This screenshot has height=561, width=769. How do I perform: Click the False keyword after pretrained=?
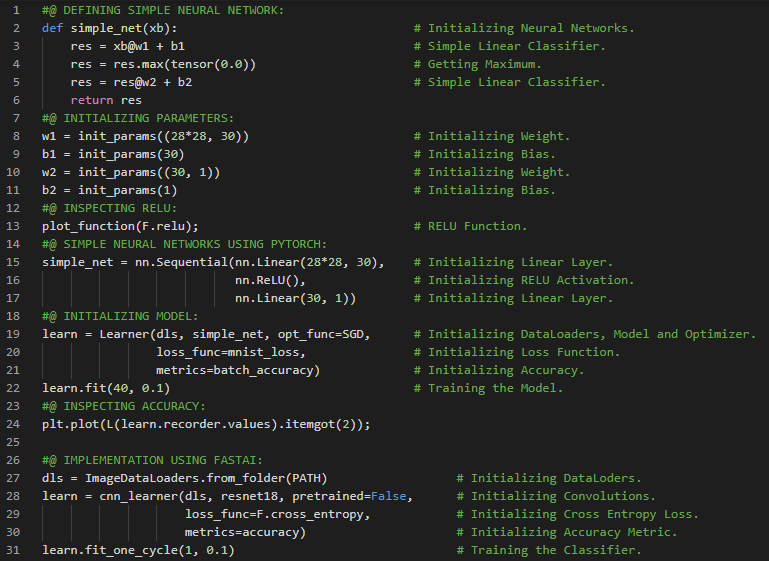392,496
